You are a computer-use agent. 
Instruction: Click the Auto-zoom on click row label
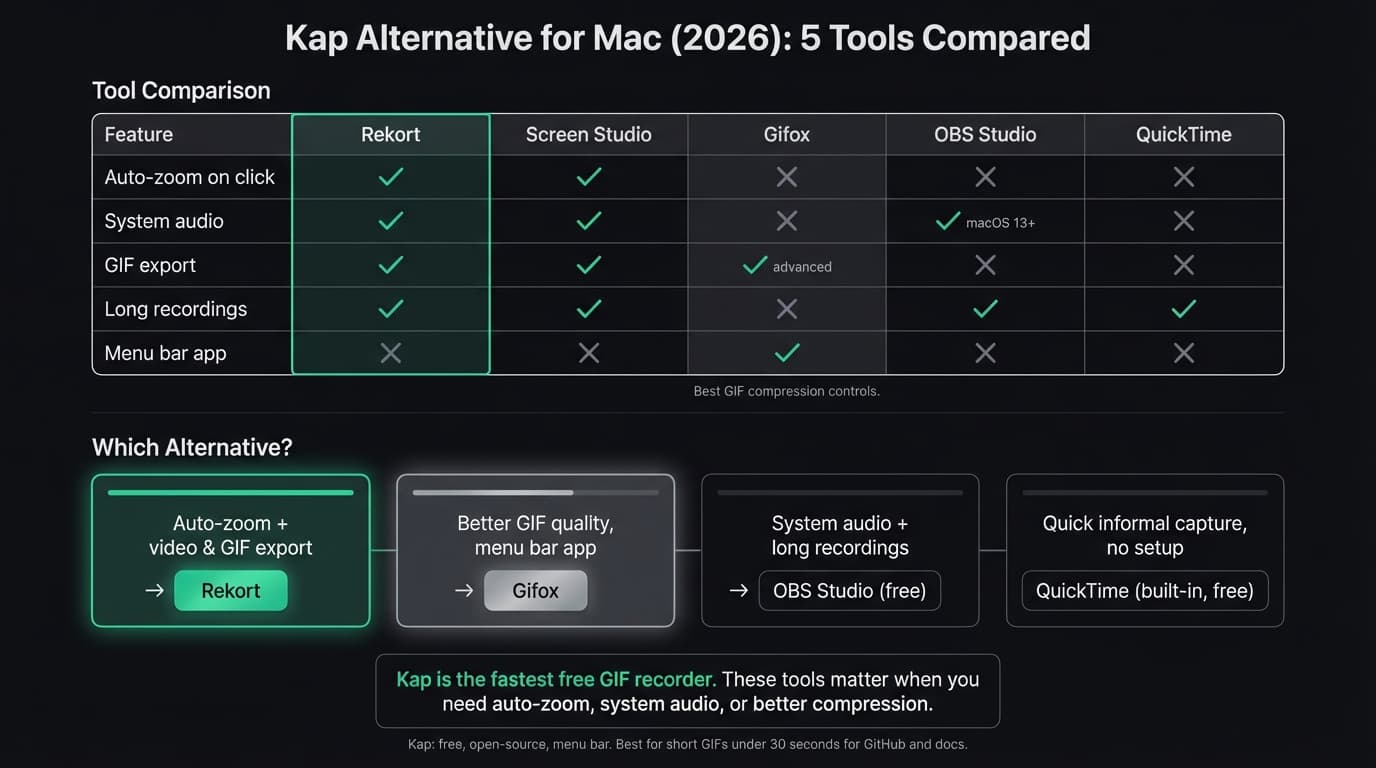pos(189,177)
